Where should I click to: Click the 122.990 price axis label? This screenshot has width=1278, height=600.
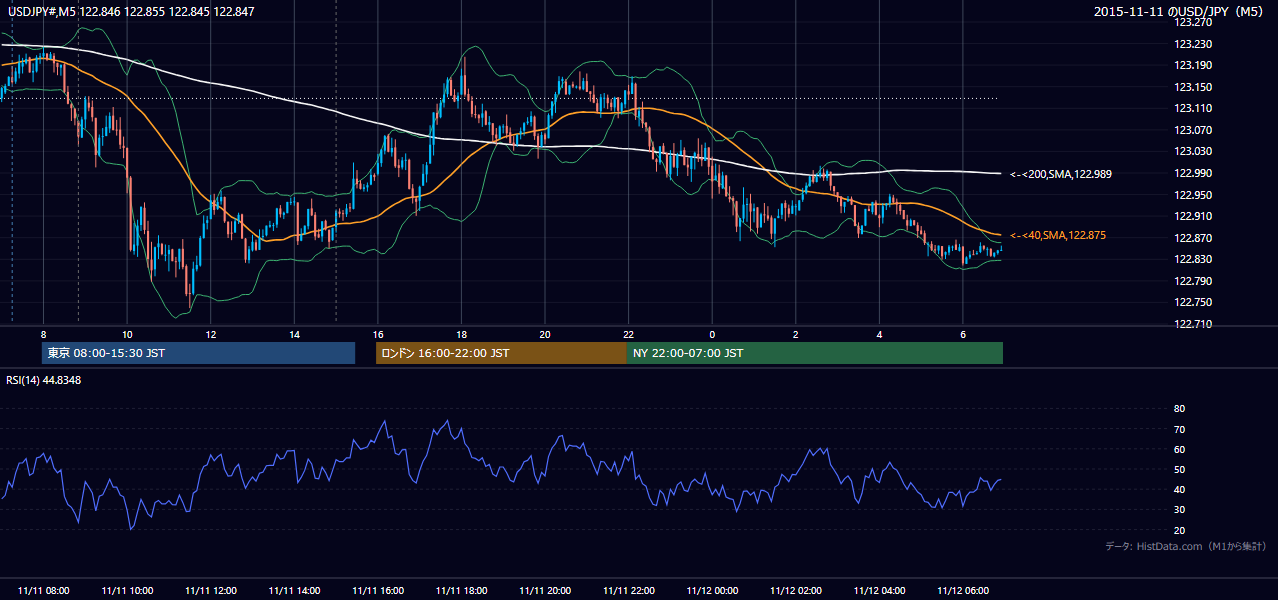[x=1193, y=173]
